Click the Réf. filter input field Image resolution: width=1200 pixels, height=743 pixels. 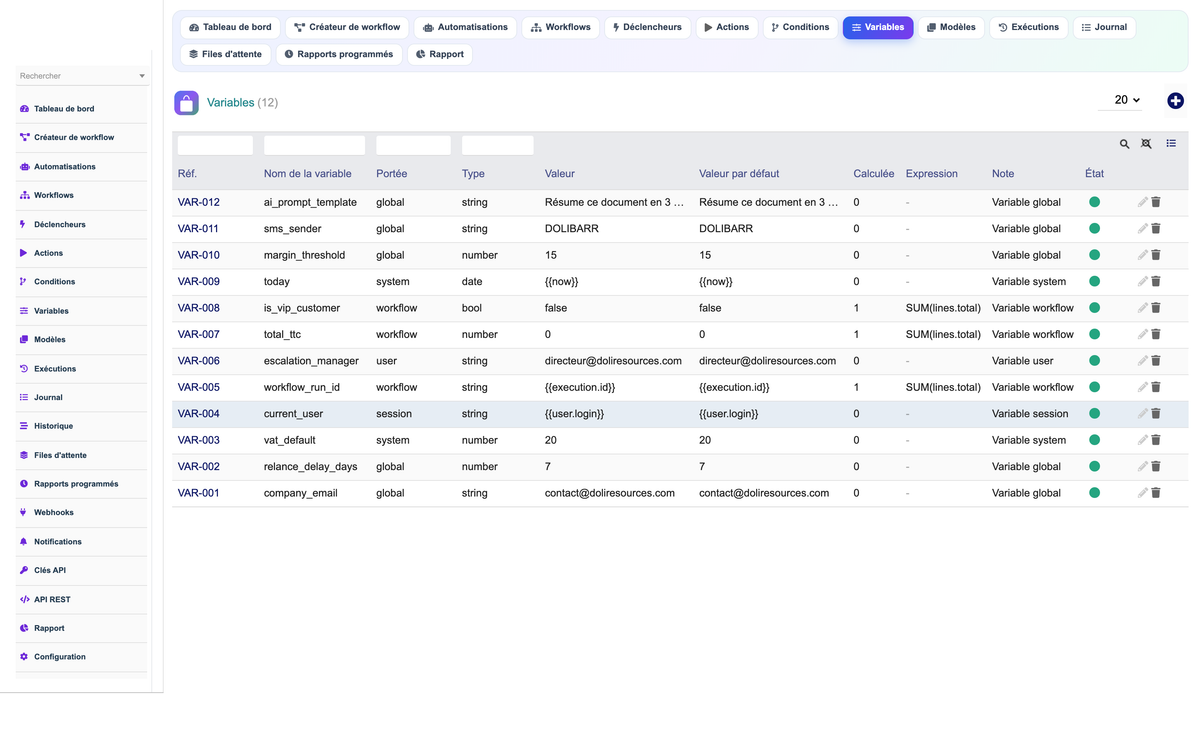(x=215, y=145)
